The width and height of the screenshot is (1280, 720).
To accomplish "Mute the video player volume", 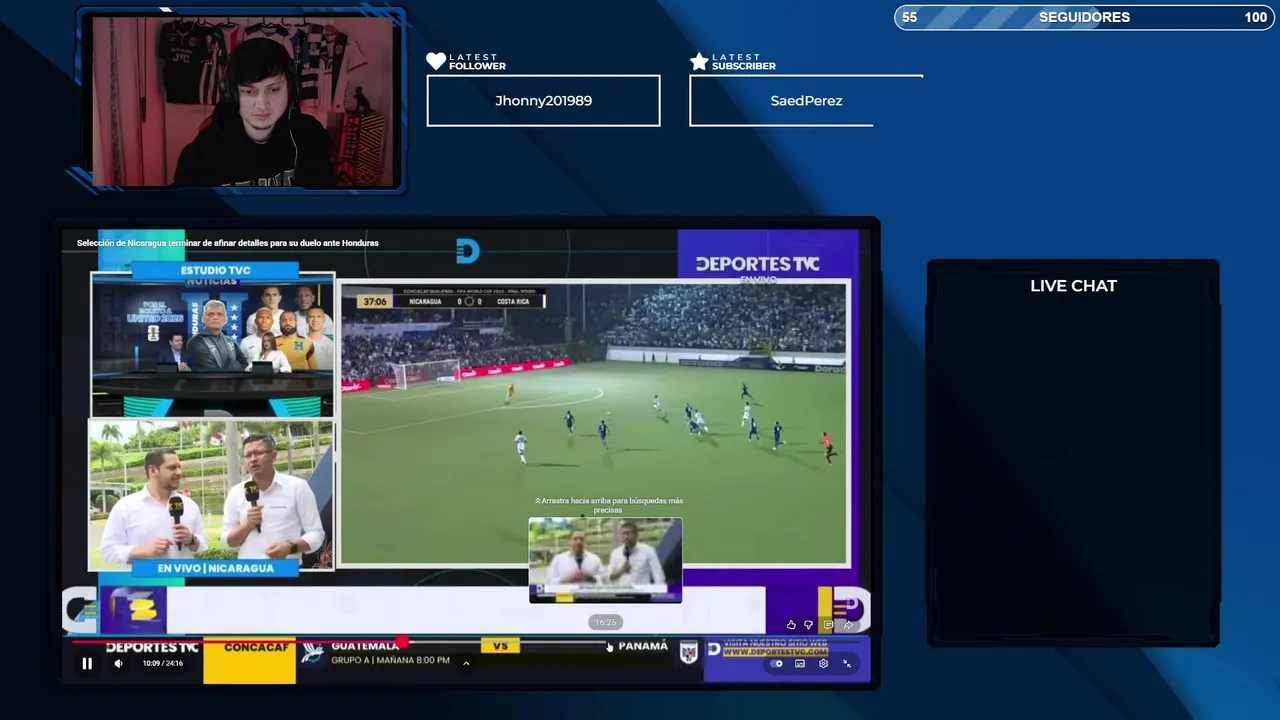I will (x=118, y=663).
